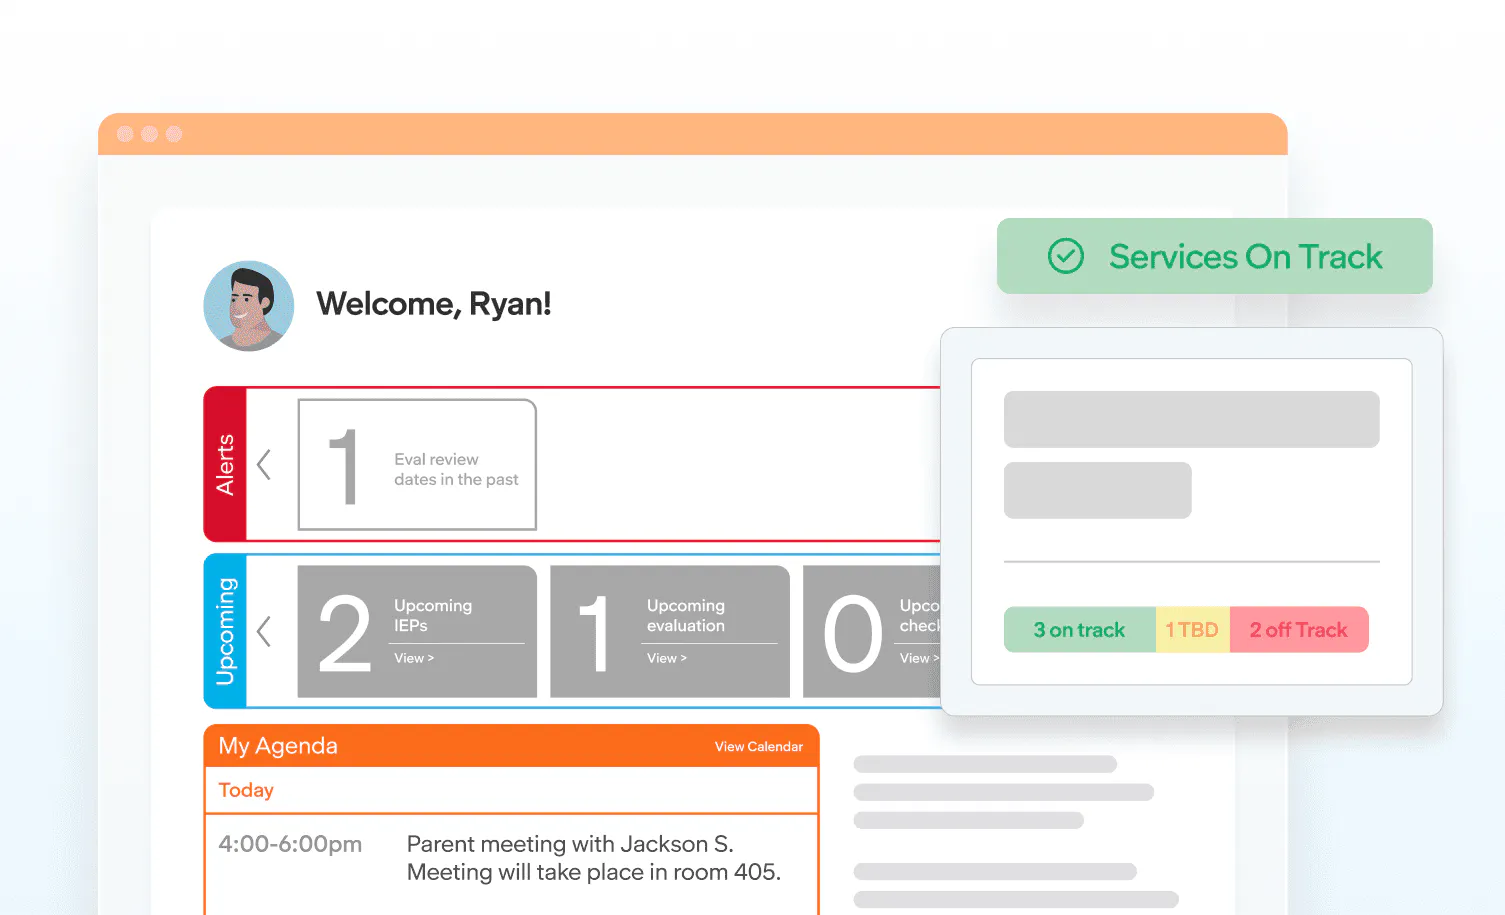Click the number 1 on Upcoming evaluation card
1505x915 pixels.
click(595, 633)
